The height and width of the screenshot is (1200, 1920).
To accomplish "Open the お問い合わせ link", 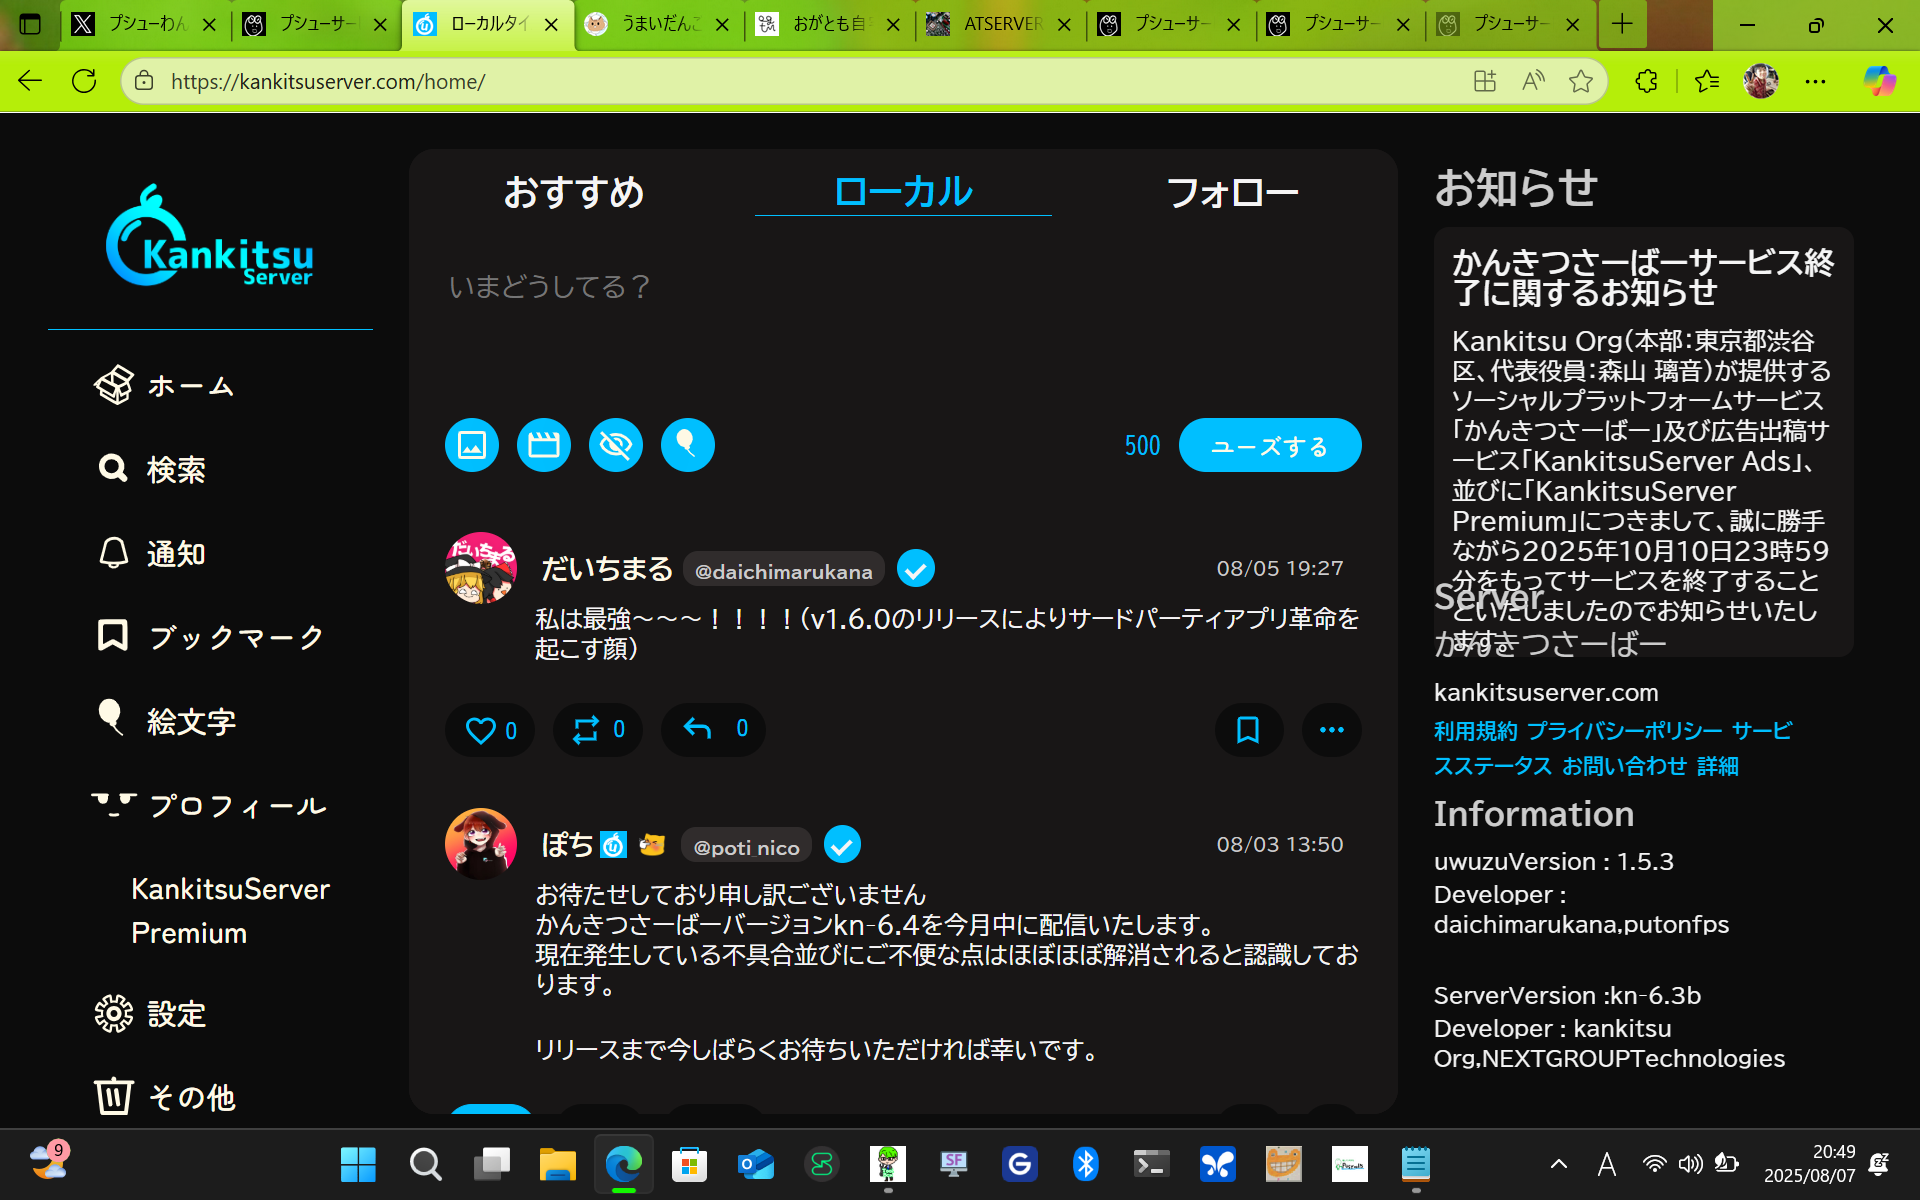I will coord(1625,766).
